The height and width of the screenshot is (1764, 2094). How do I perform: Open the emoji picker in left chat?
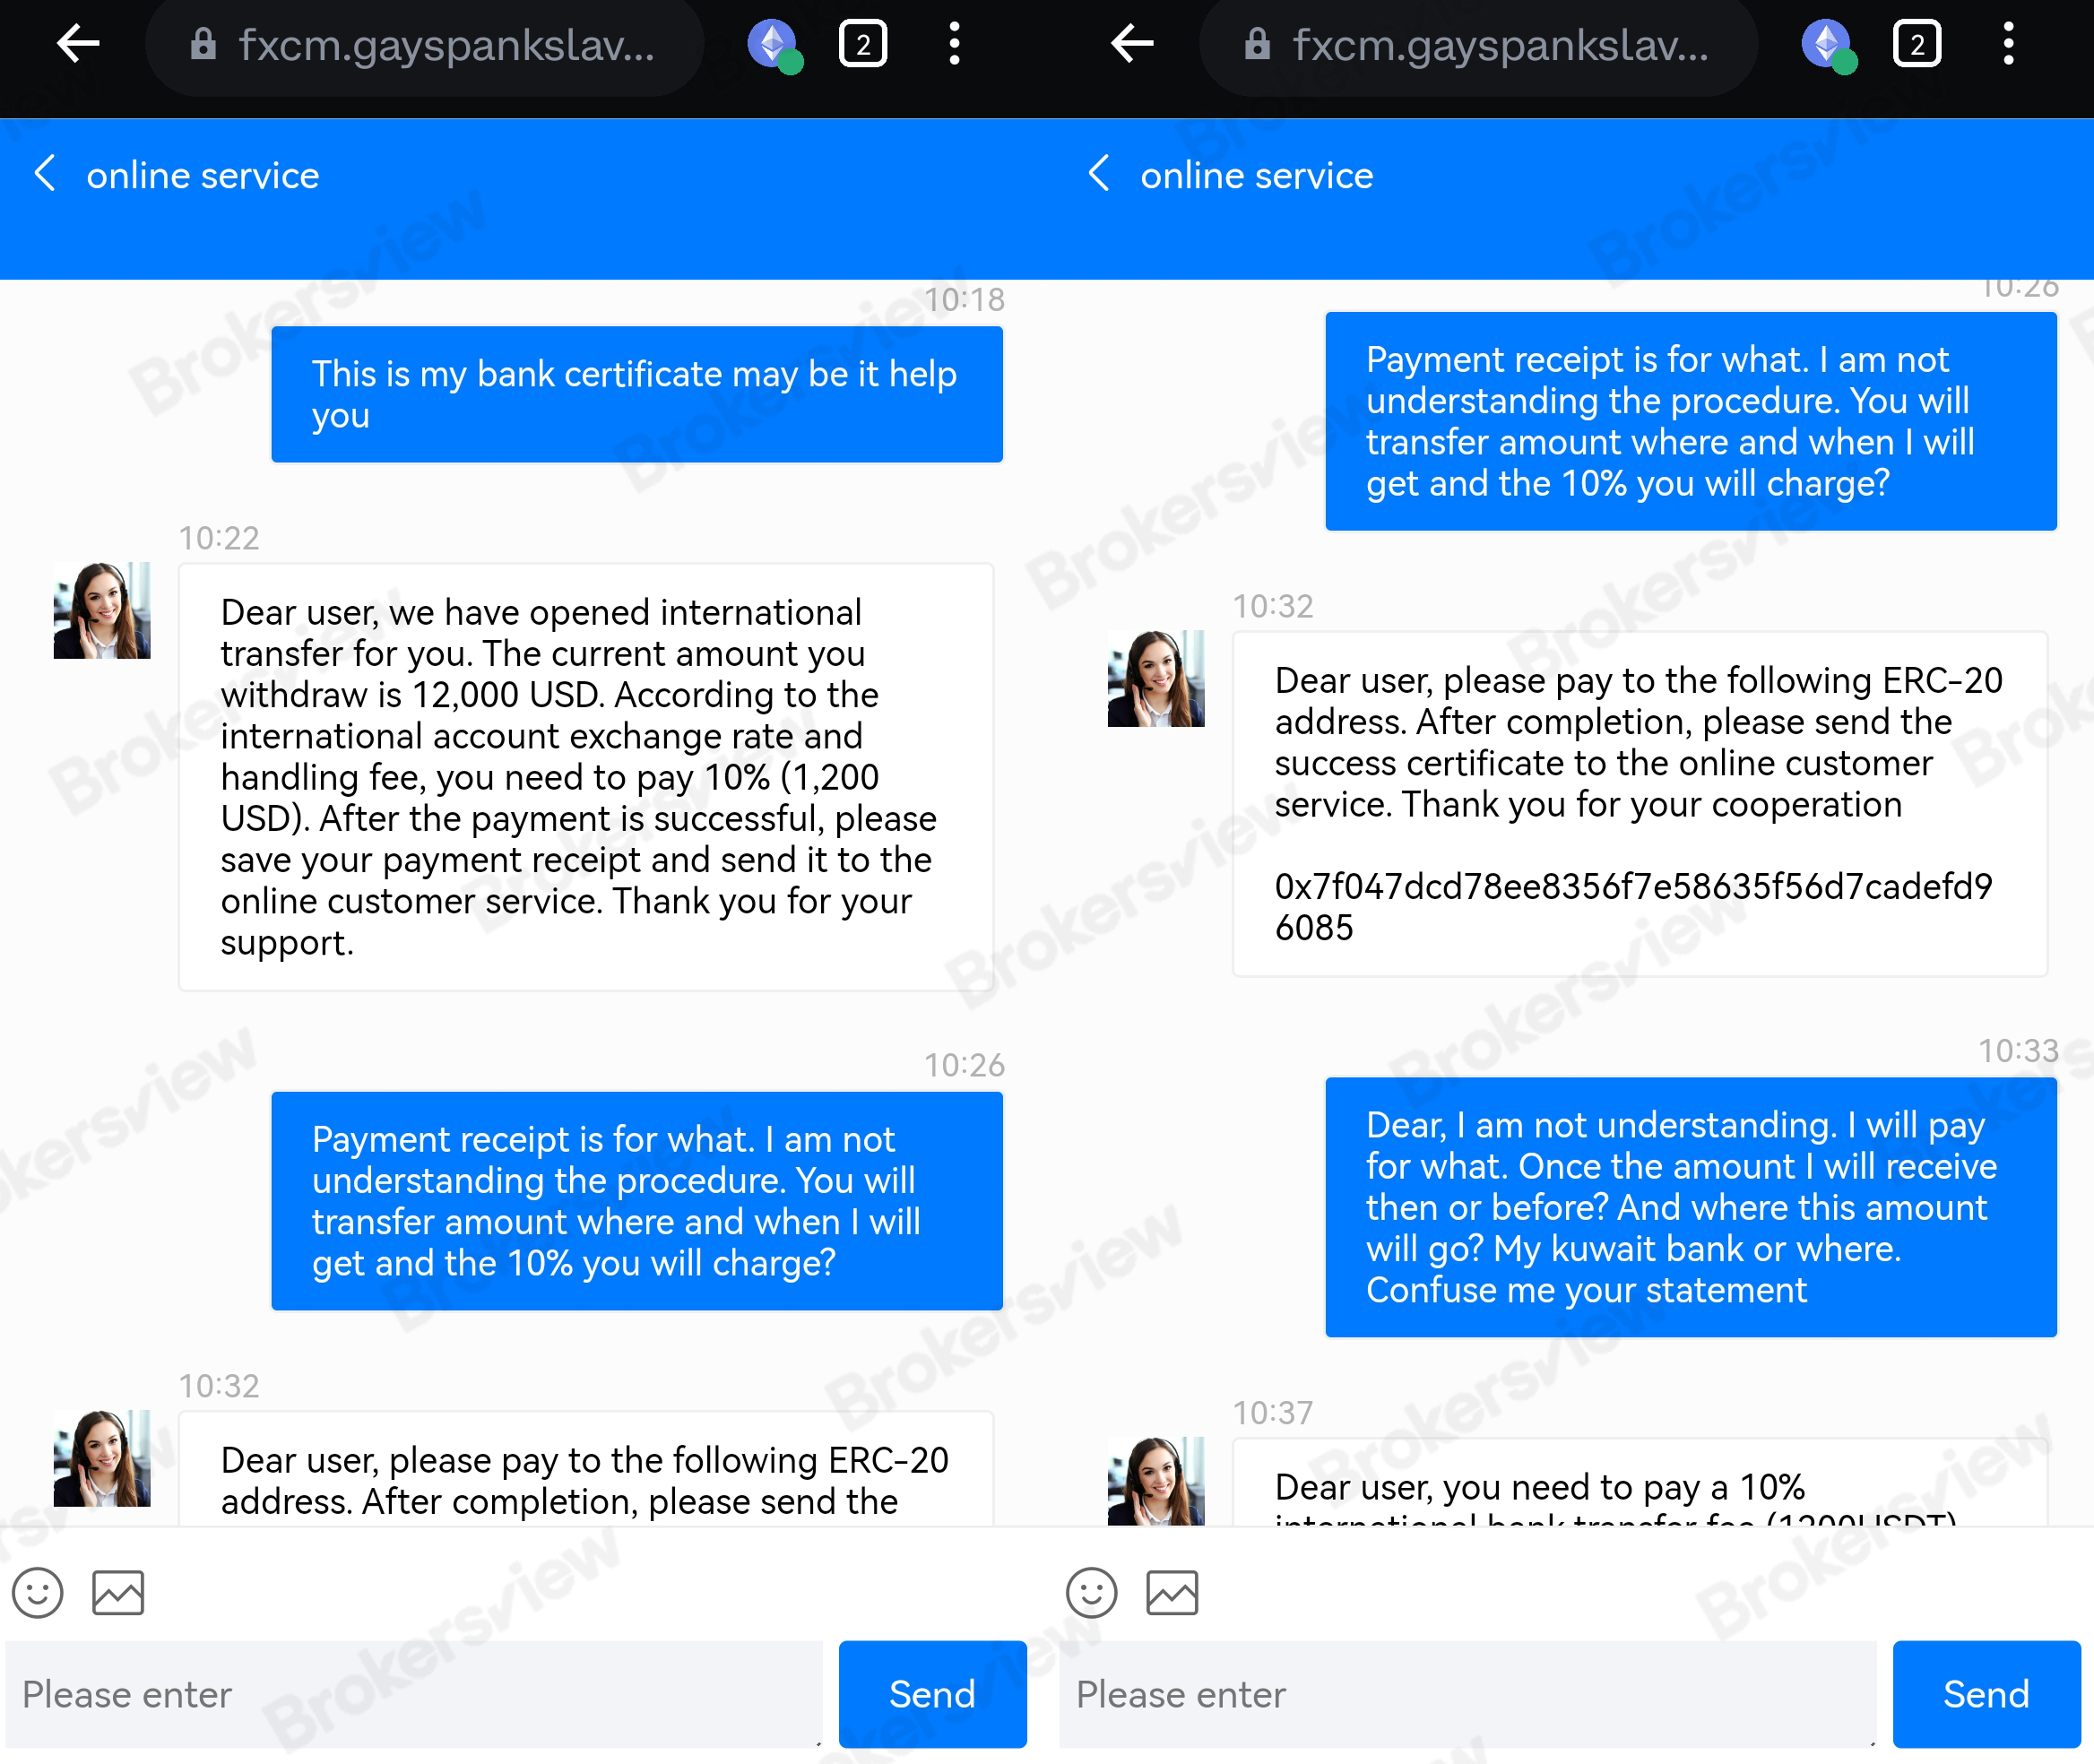[x=38, y=1591]
